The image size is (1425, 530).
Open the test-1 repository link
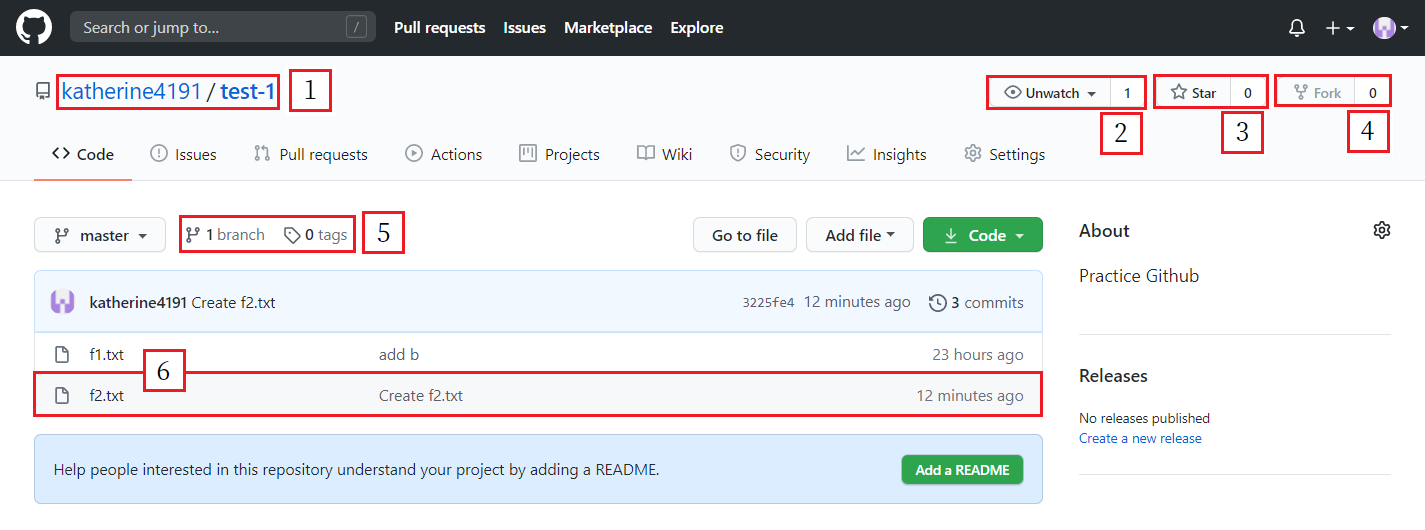248,92
